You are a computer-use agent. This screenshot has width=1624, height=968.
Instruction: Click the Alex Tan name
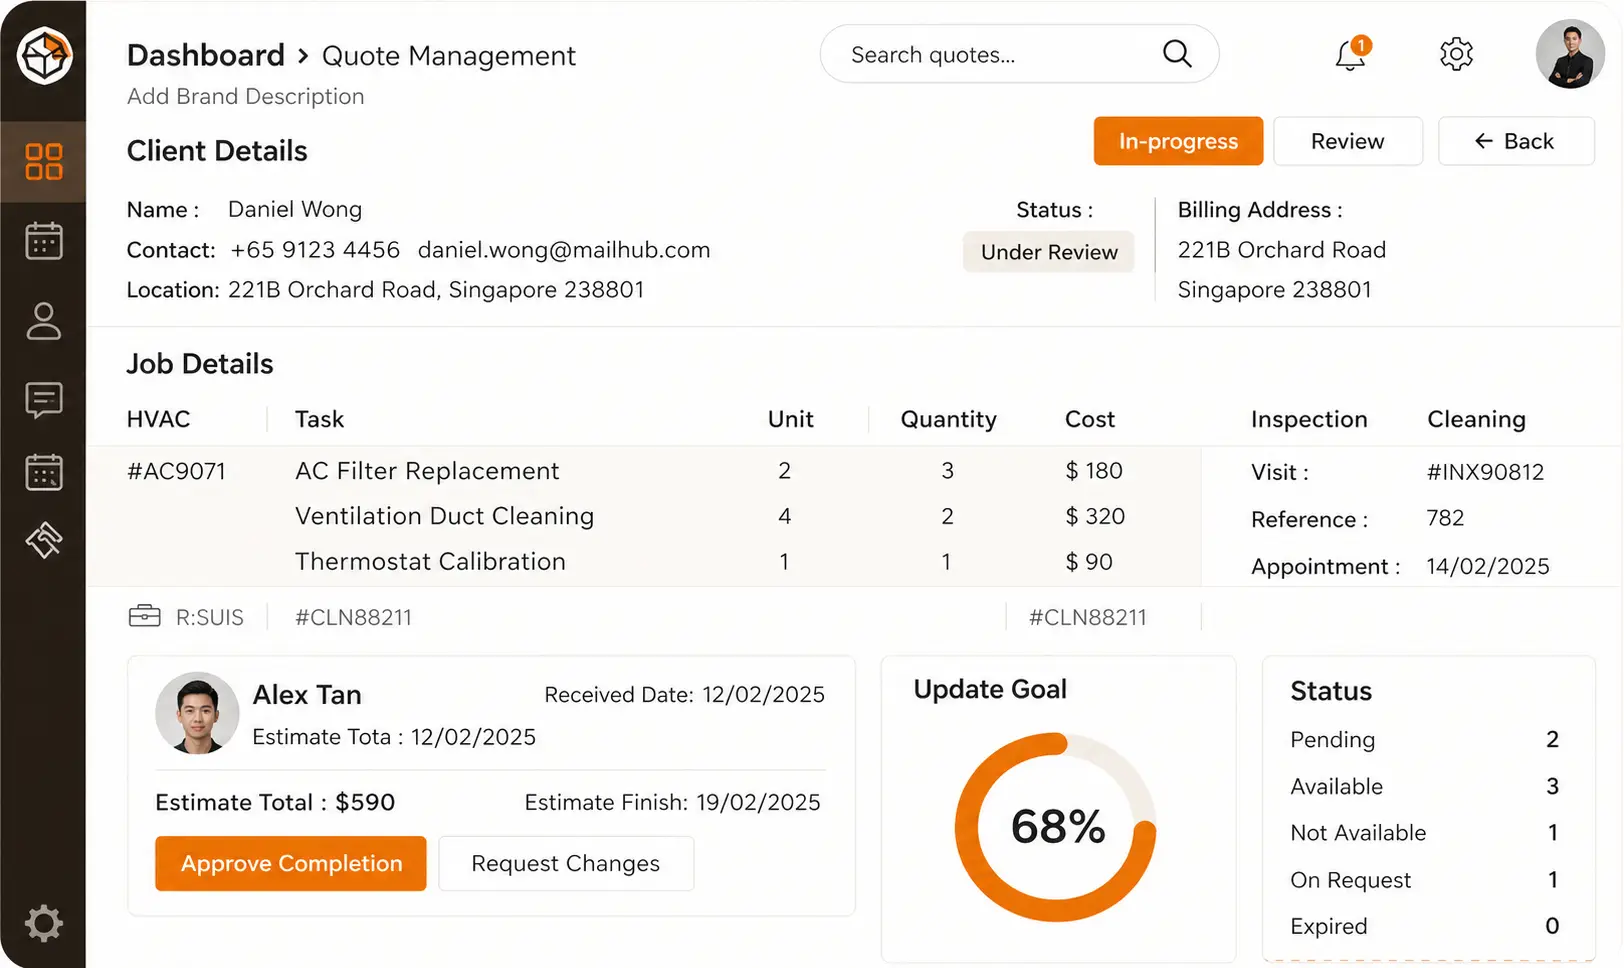[x=307, y=694]
